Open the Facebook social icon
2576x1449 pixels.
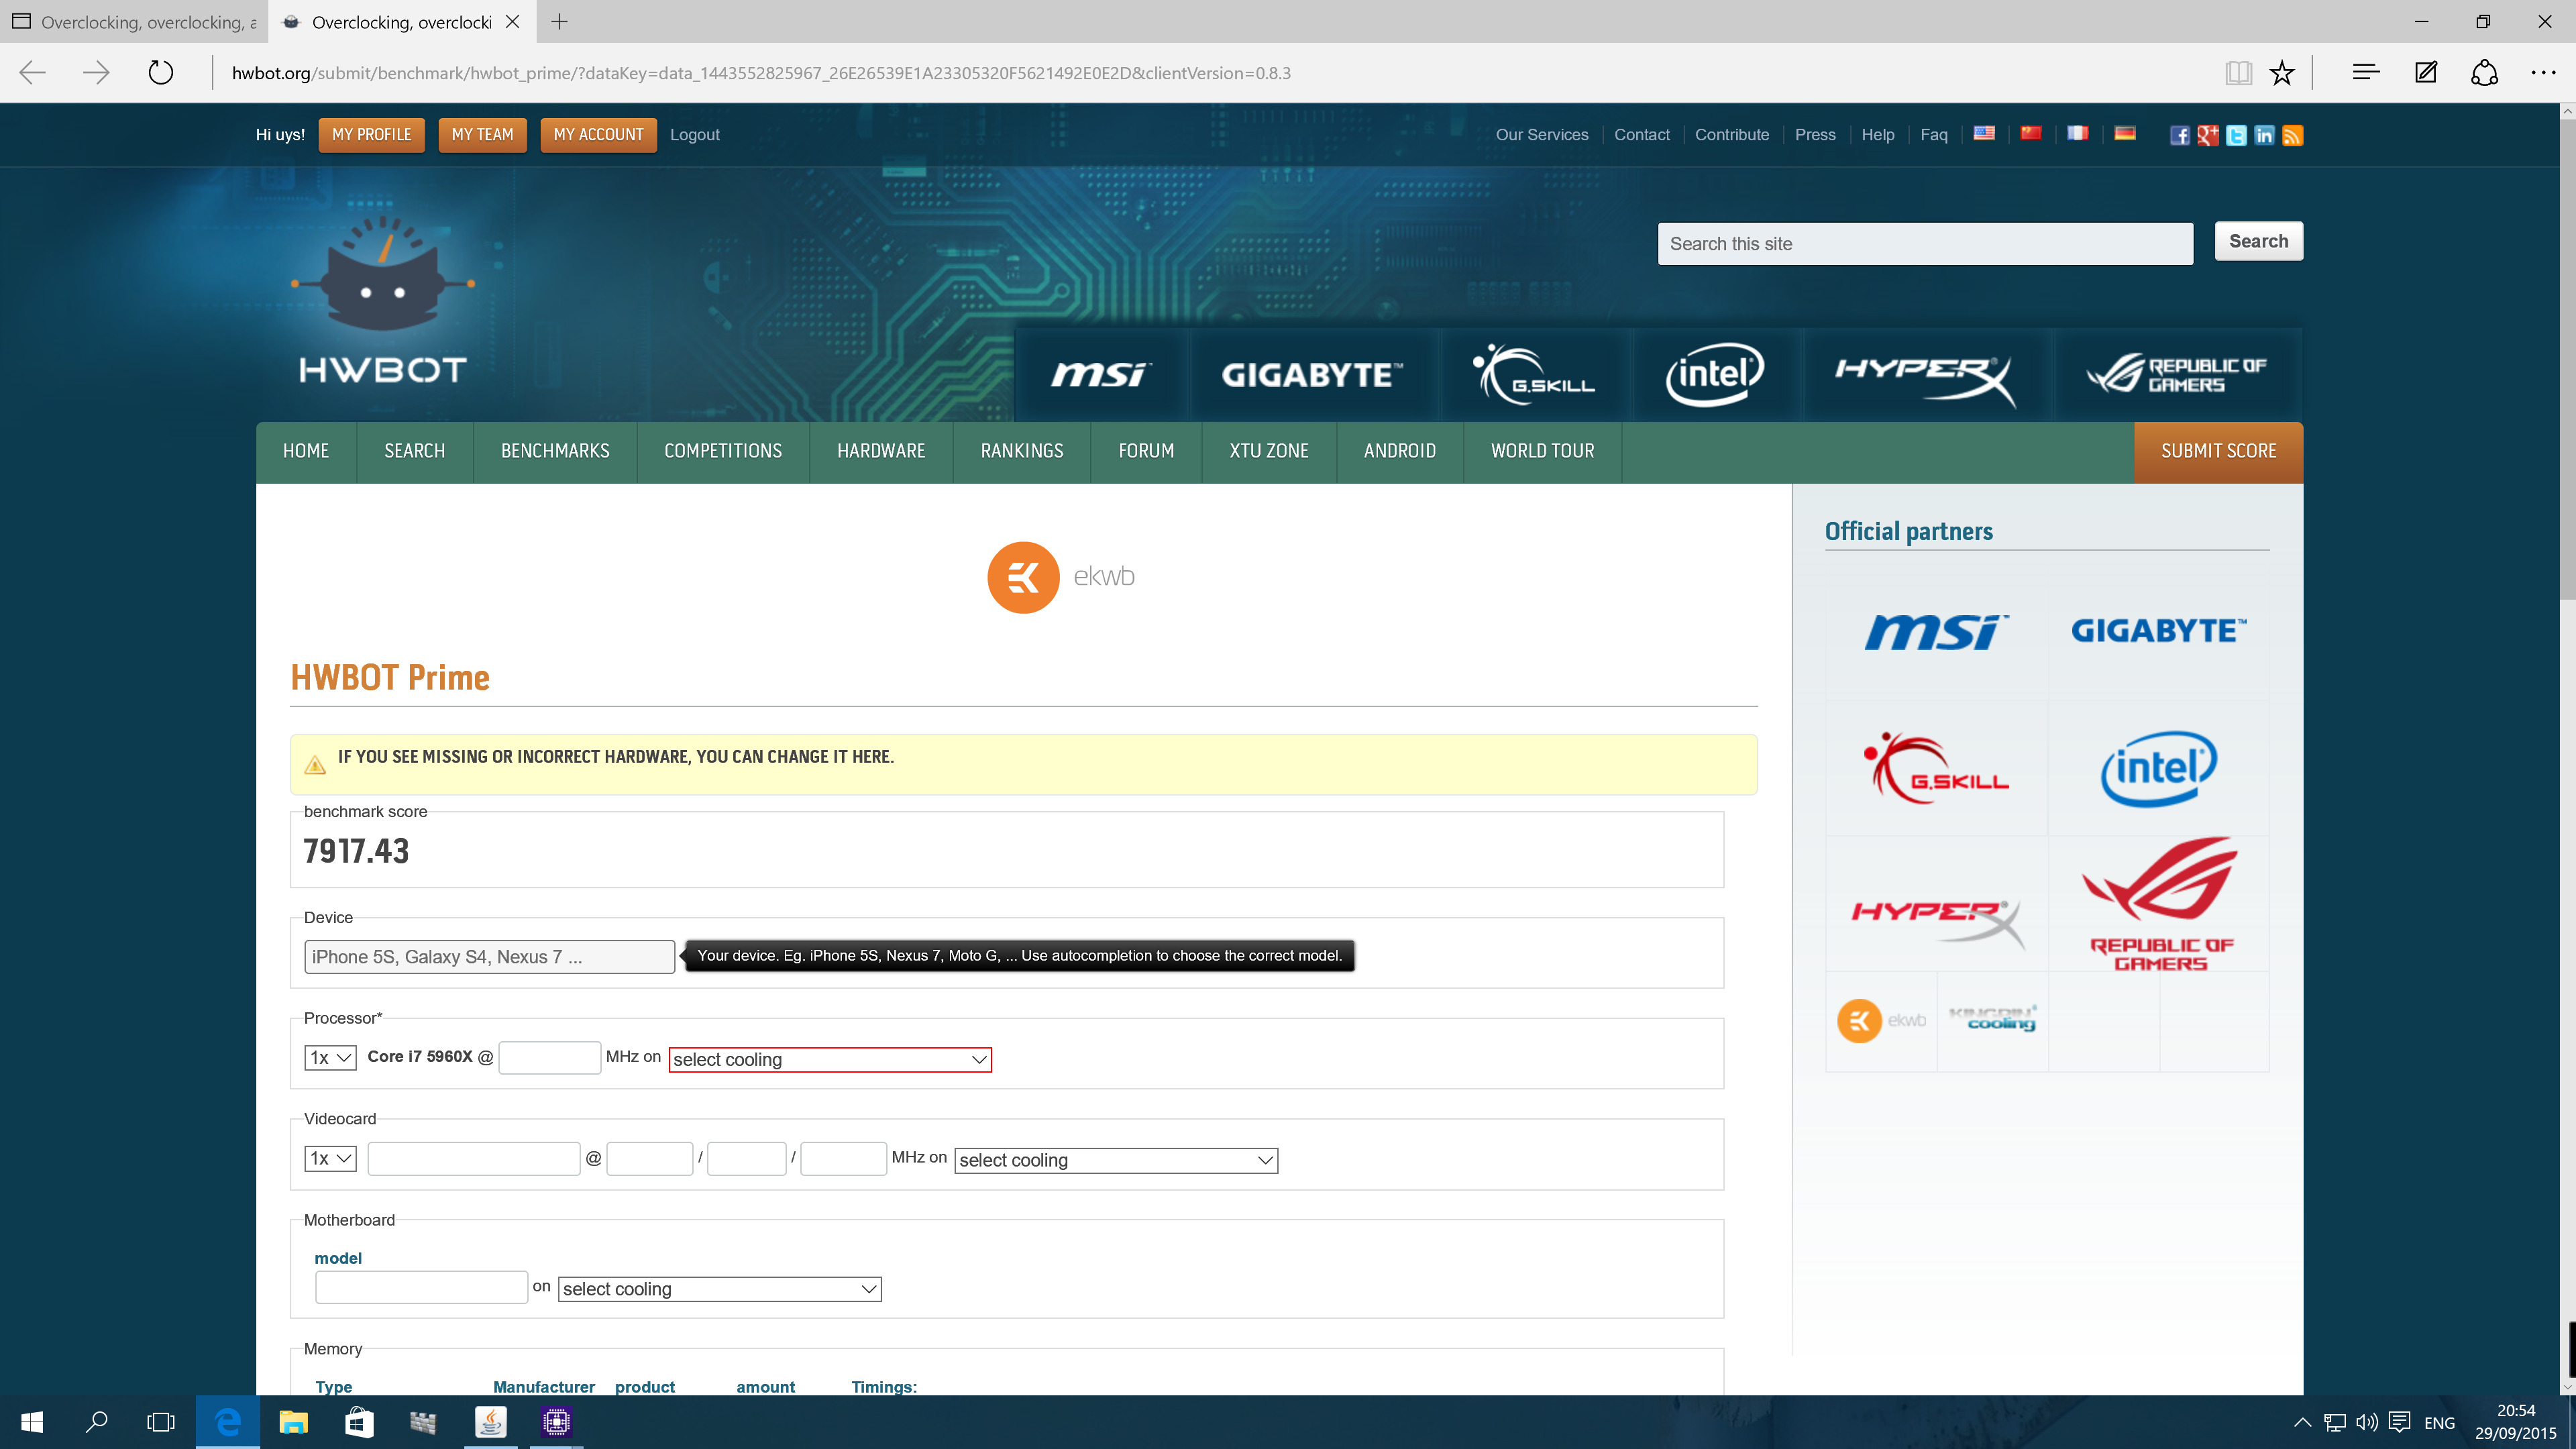(x=2179, y=135)
